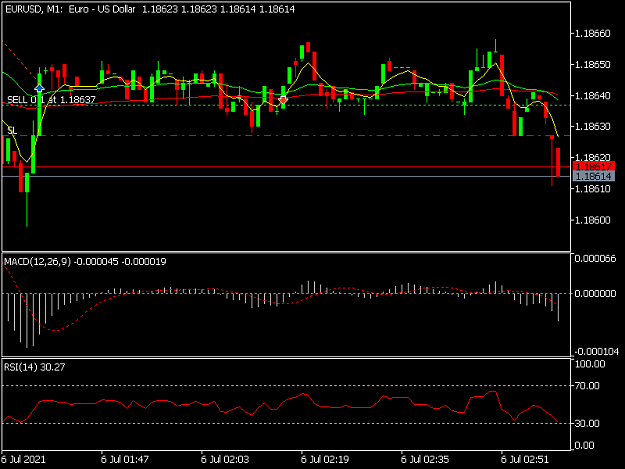Click the 6 Jul 2021 time label
Viewport: 625px width, 469px height.
[x=24, y=459]
